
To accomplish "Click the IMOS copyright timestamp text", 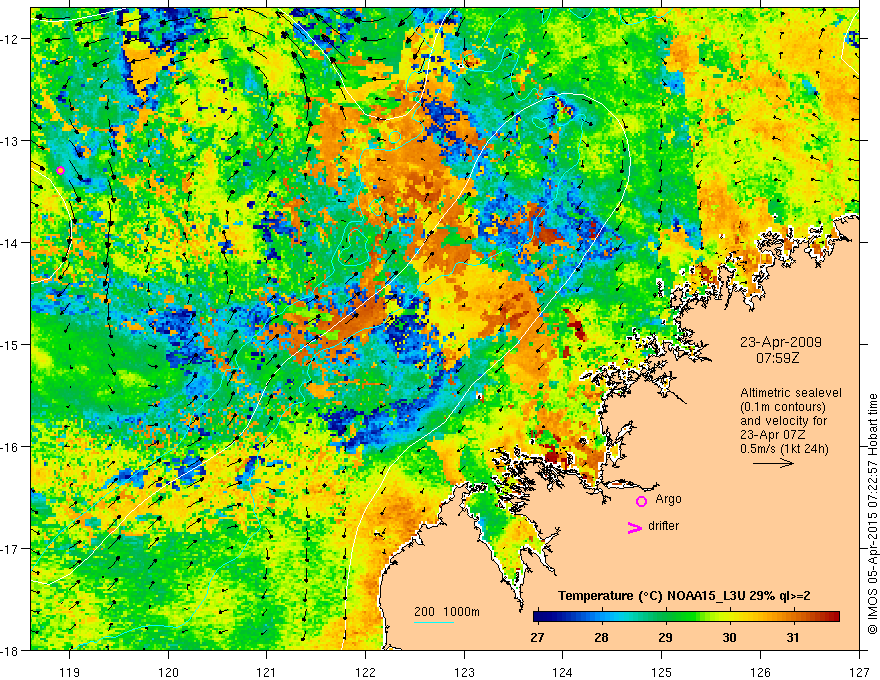I will 872,515.
